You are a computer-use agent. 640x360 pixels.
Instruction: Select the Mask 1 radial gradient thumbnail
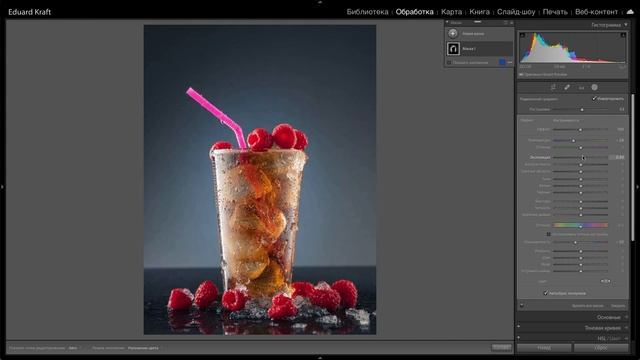(x=453, y=49)
